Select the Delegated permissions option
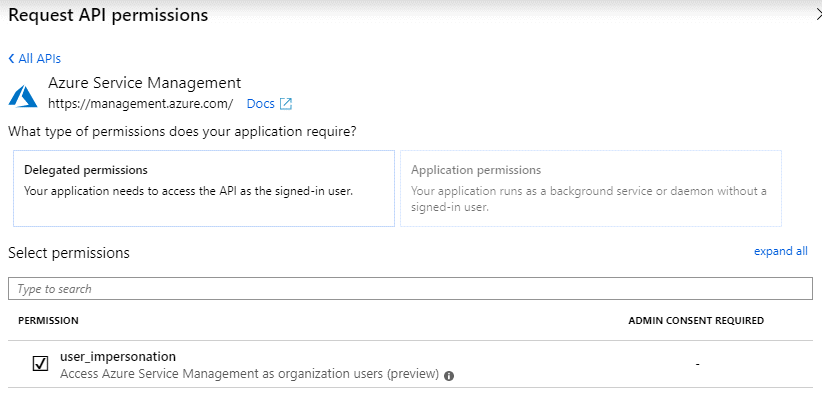The height and width of the screenshot is (402, 822). [x=204, y=188]
